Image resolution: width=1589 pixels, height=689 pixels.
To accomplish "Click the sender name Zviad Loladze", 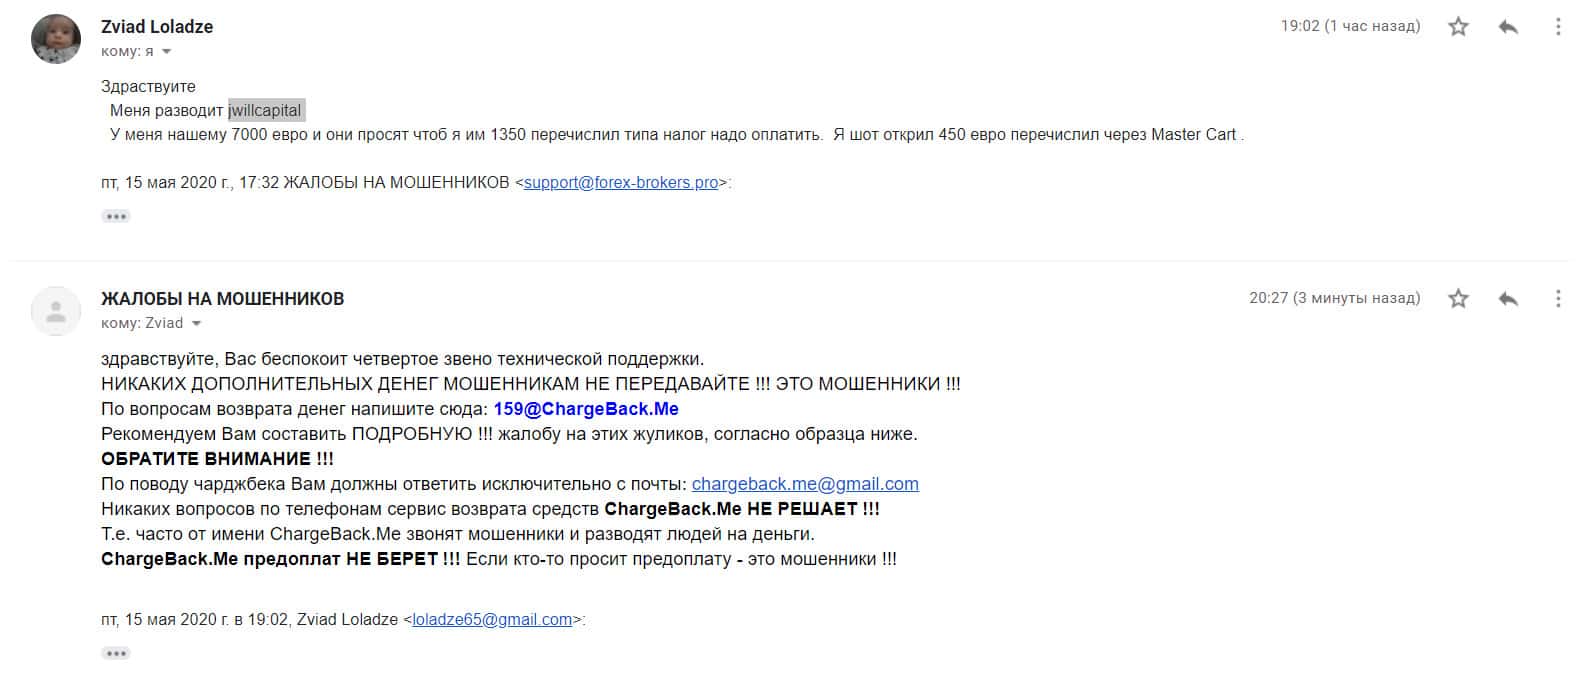I will click(x=157, y=27).
